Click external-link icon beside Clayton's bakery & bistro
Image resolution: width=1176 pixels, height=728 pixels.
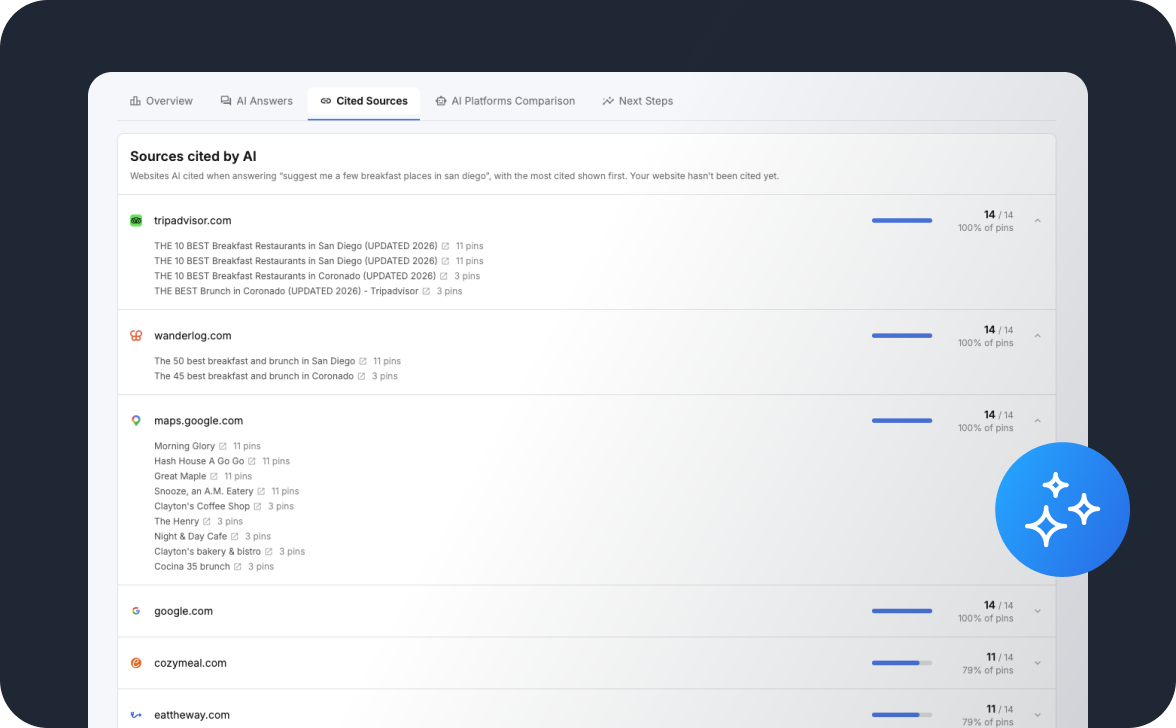(268, 551)
